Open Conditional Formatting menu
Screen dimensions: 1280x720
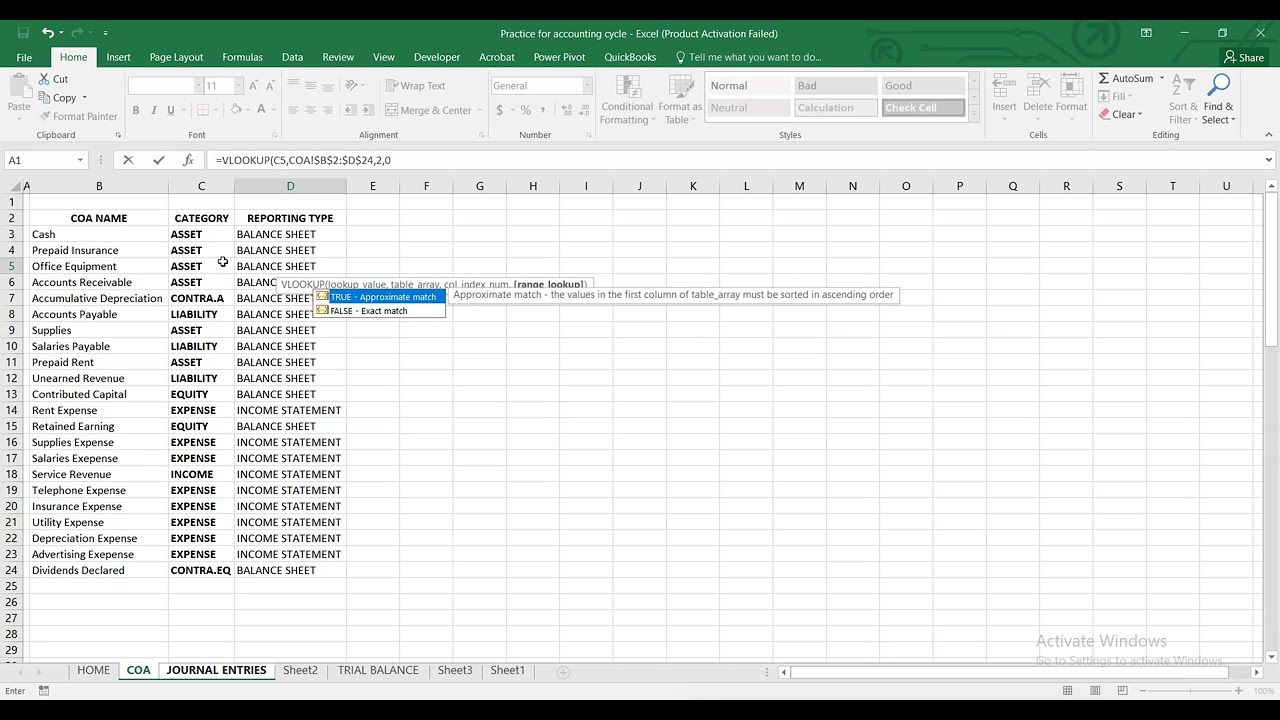(x=627, y=99)
